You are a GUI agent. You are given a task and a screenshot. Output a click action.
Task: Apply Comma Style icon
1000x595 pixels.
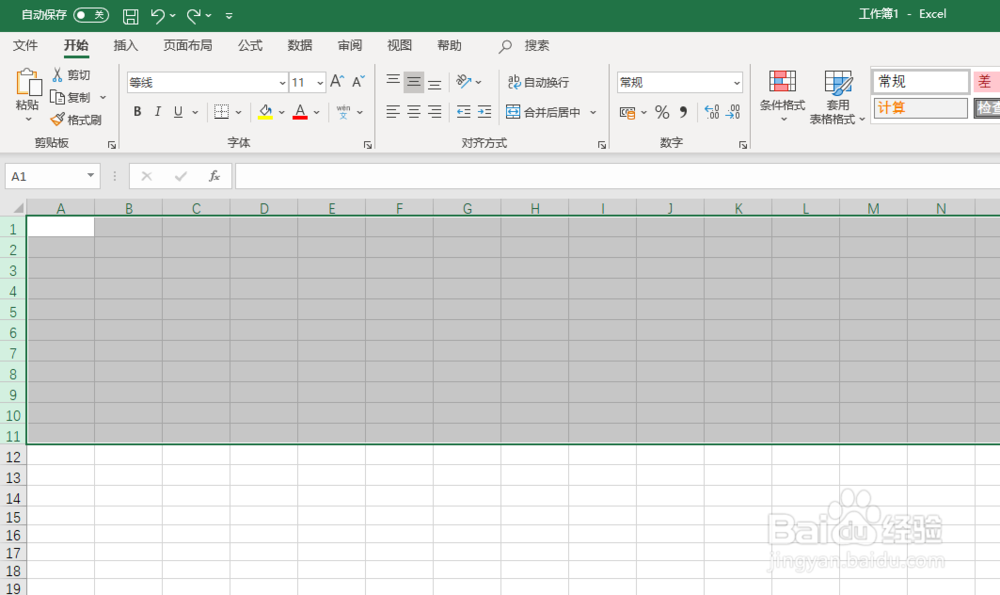tap(683, 112)
